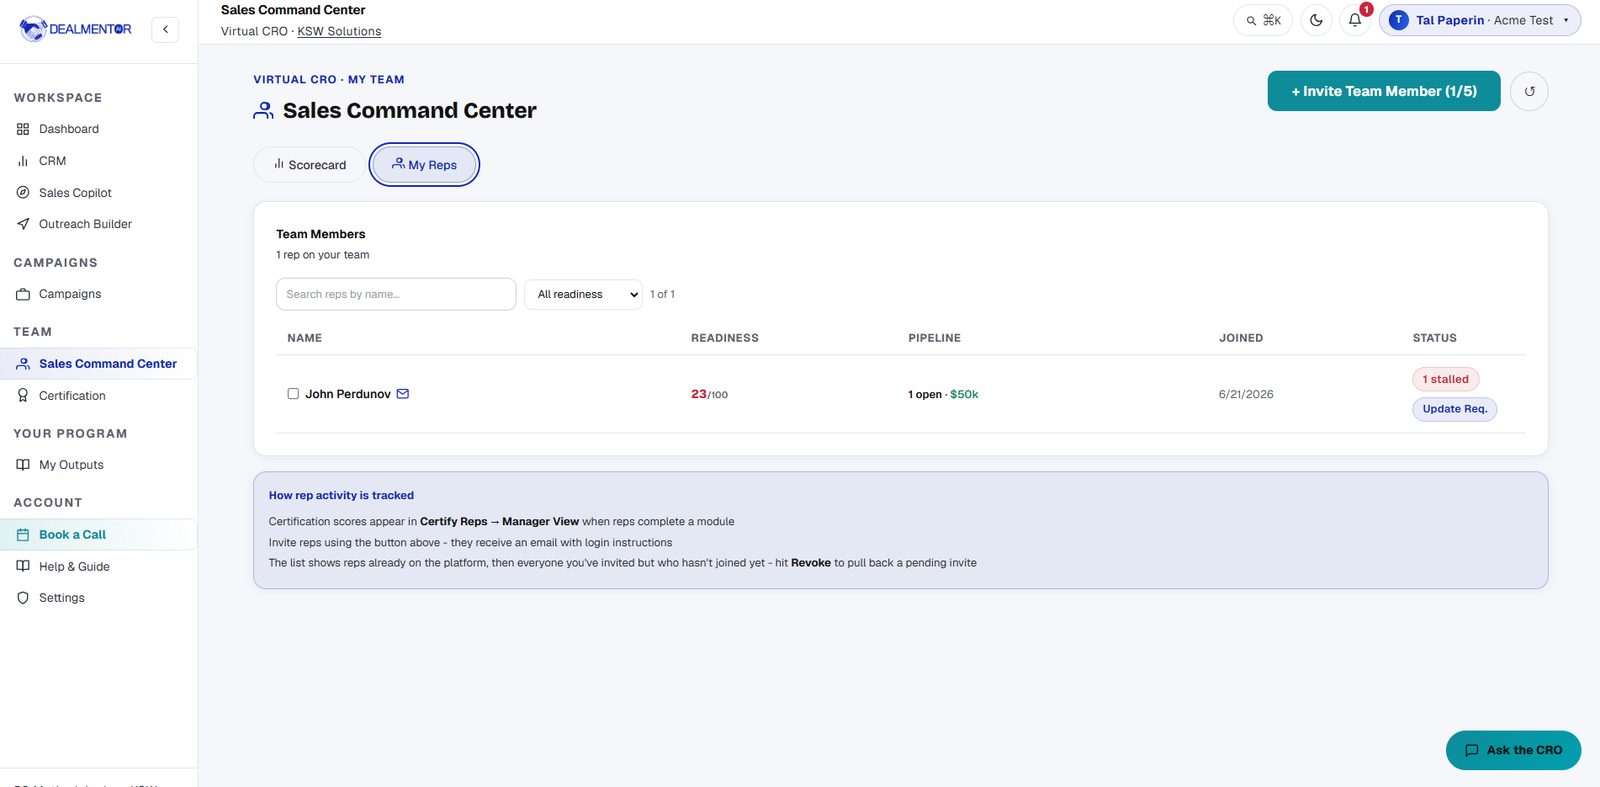Click the PIPELINE column header
1600x787 pixels.
click(934, 338)
